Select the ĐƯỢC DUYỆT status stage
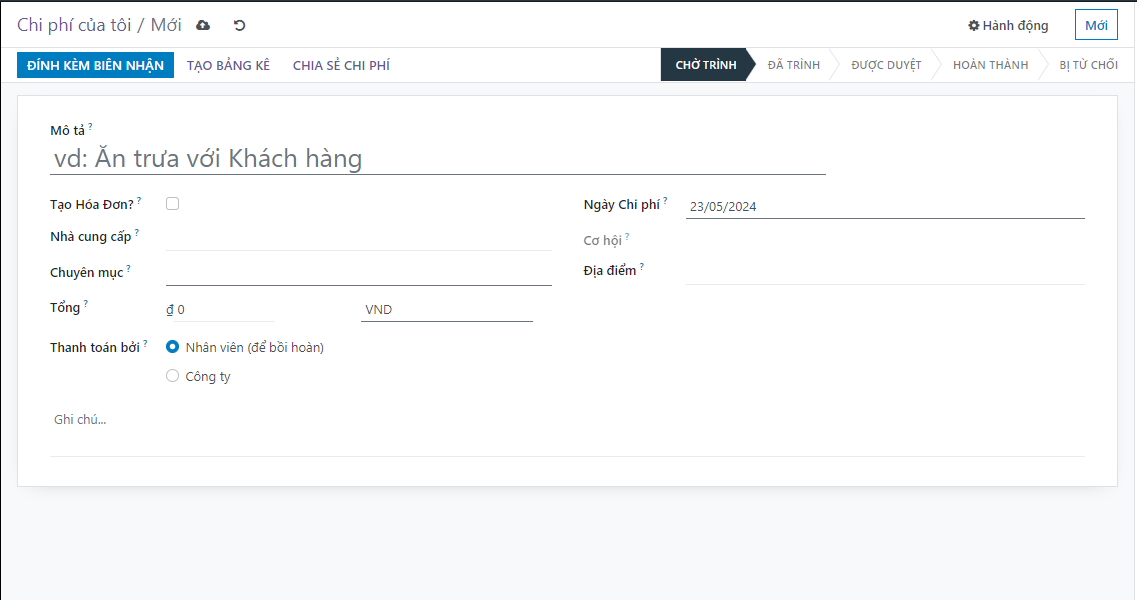The width and height of the screenshot is (1137, 600). pyautogui.click(x=886, y=65)
